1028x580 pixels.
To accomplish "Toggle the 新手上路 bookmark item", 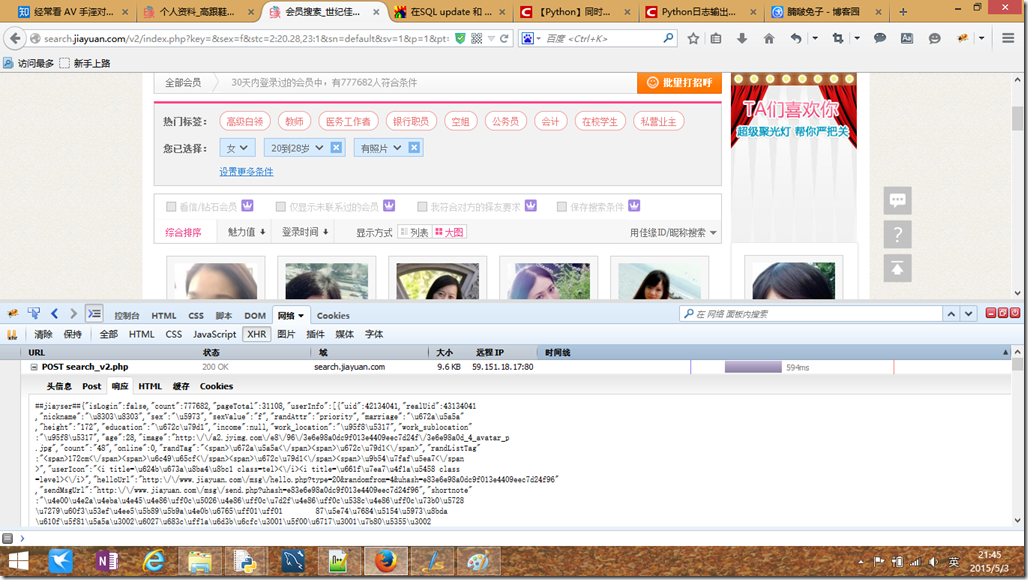I will pos(85,63).
